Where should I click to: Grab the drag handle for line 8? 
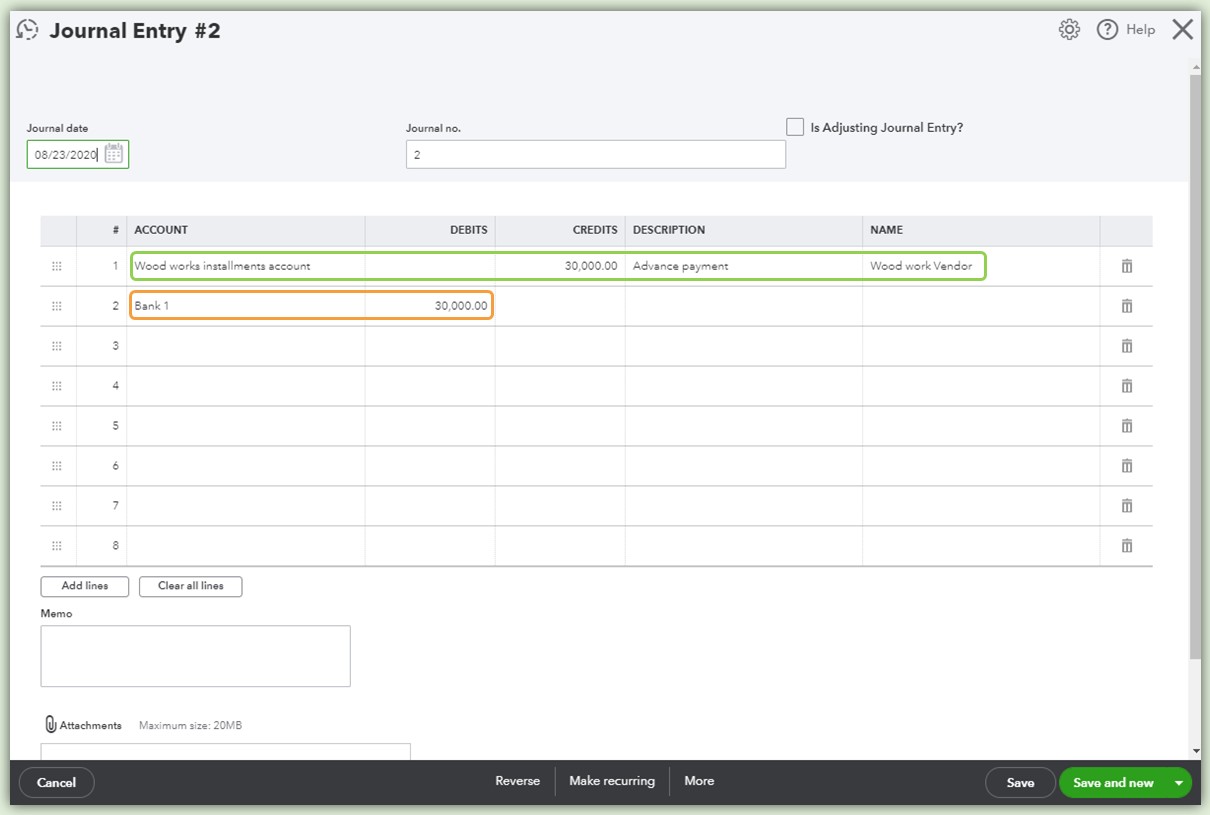57,546
